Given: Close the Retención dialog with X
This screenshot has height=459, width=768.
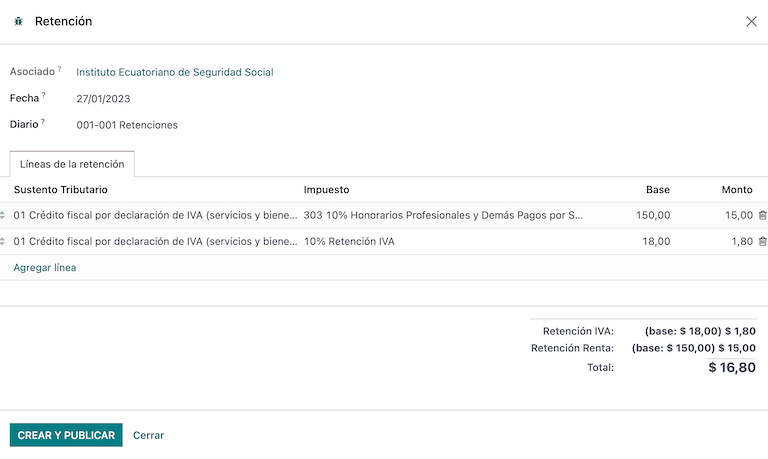Looking at the screenshot, I should point(751,21).
